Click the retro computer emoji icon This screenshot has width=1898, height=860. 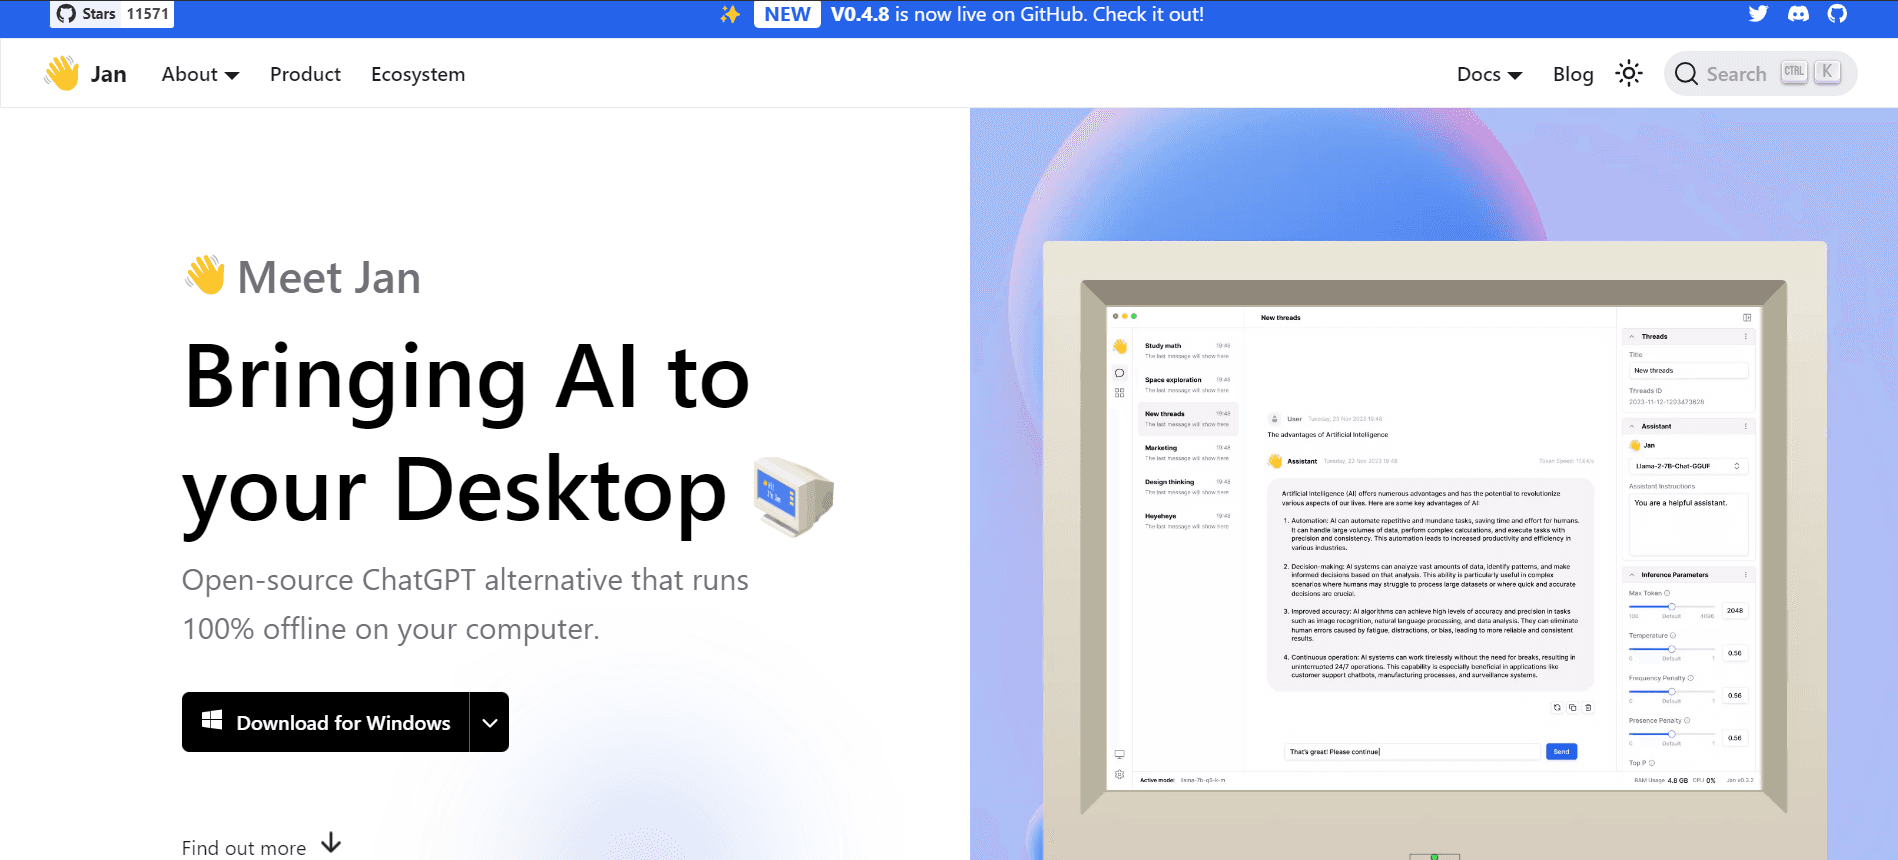point(794,495)
